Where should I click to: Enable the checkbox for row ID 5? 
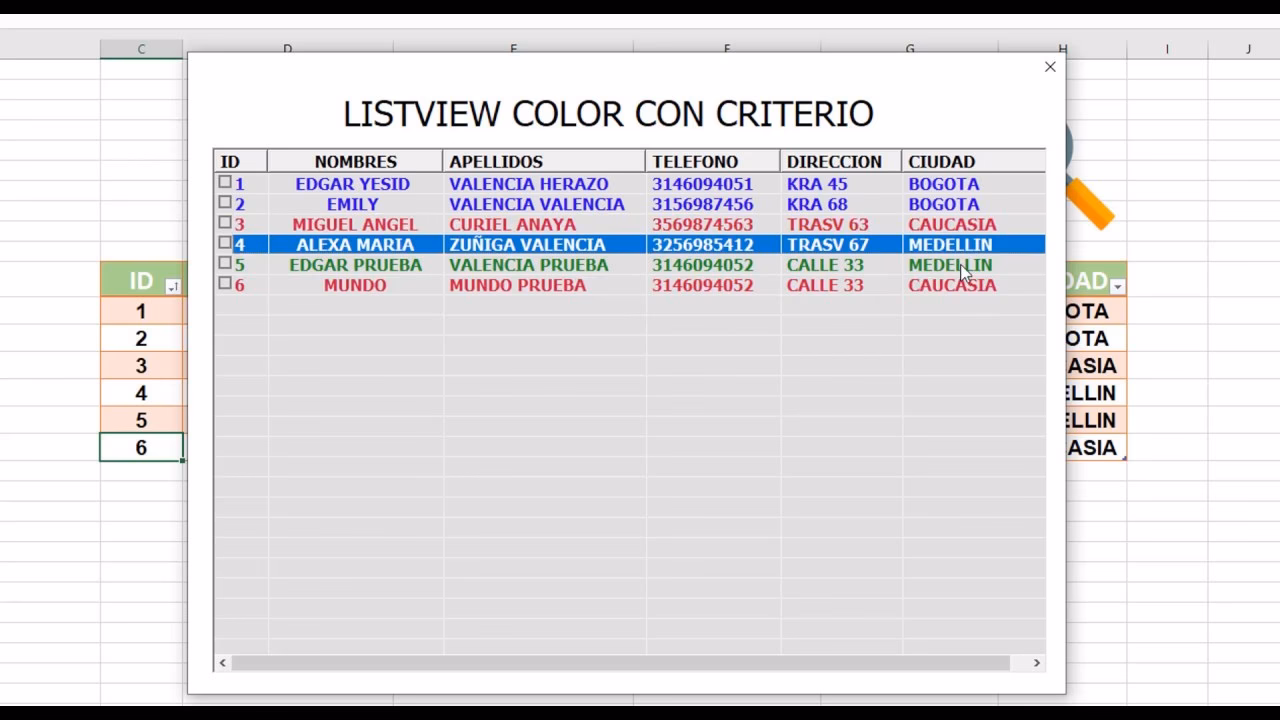[225, 264]
